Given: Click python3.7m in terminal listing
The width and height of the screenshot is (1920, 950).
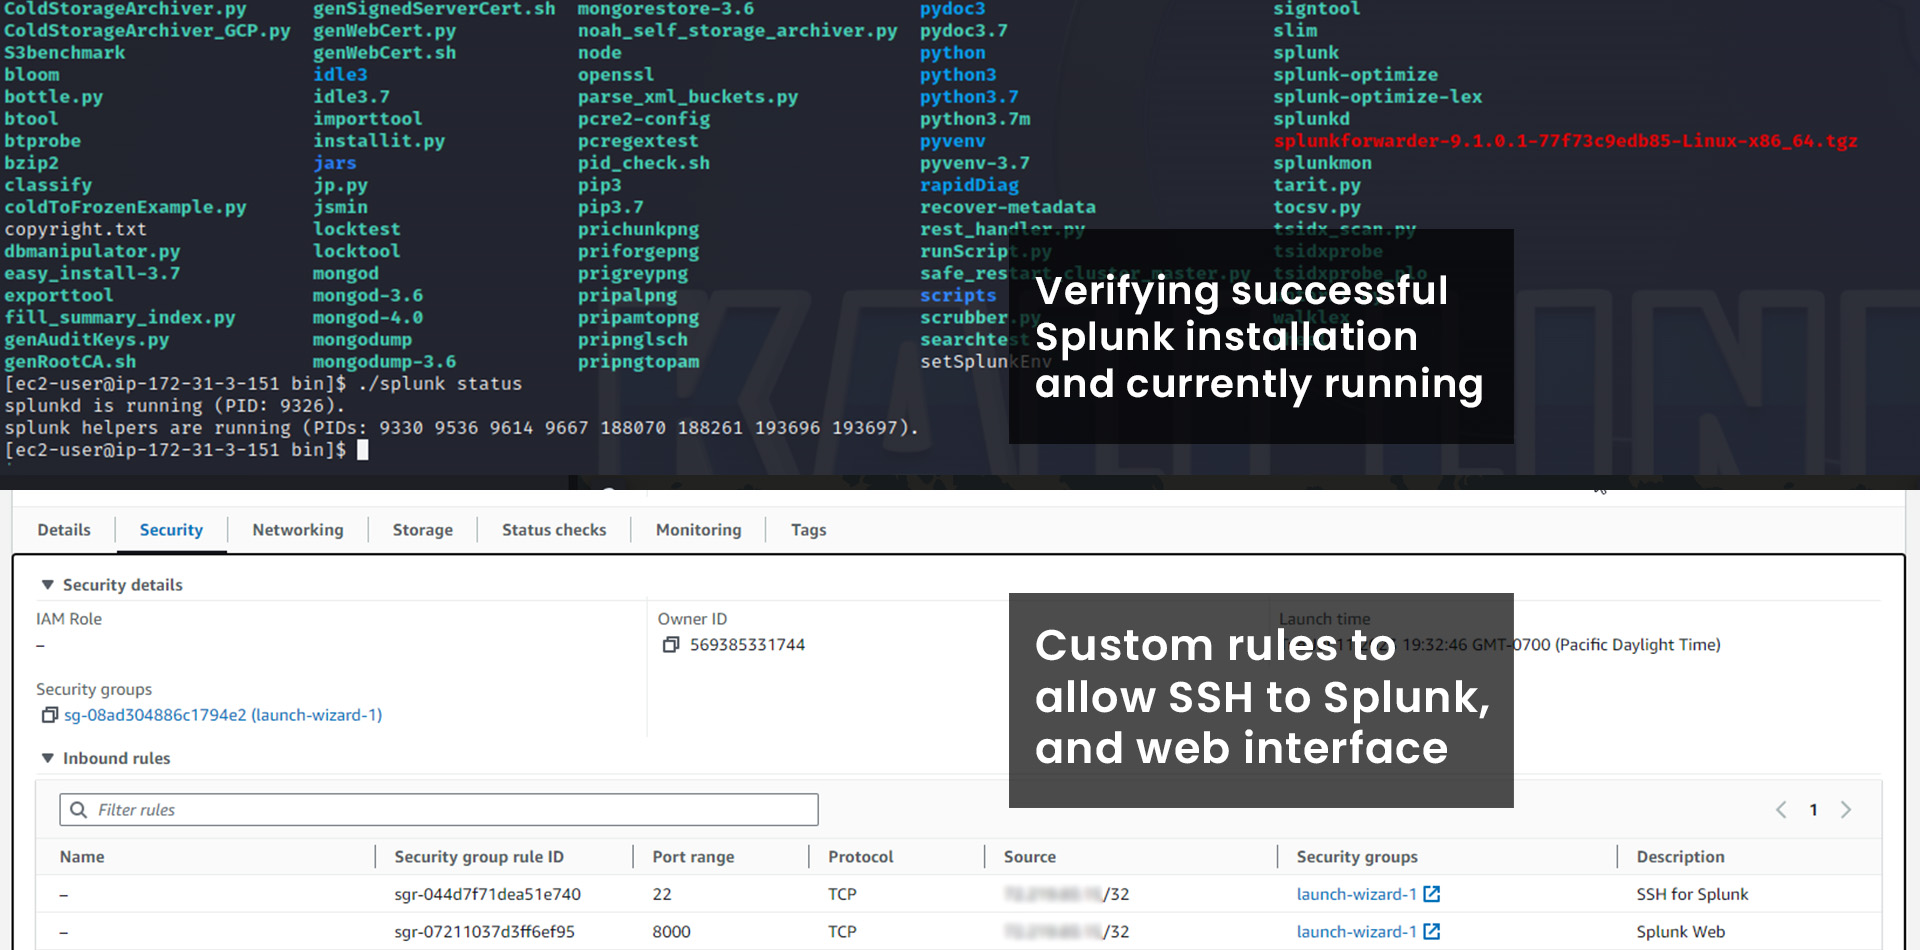Looking at the screenshot, I should (975, 119).
